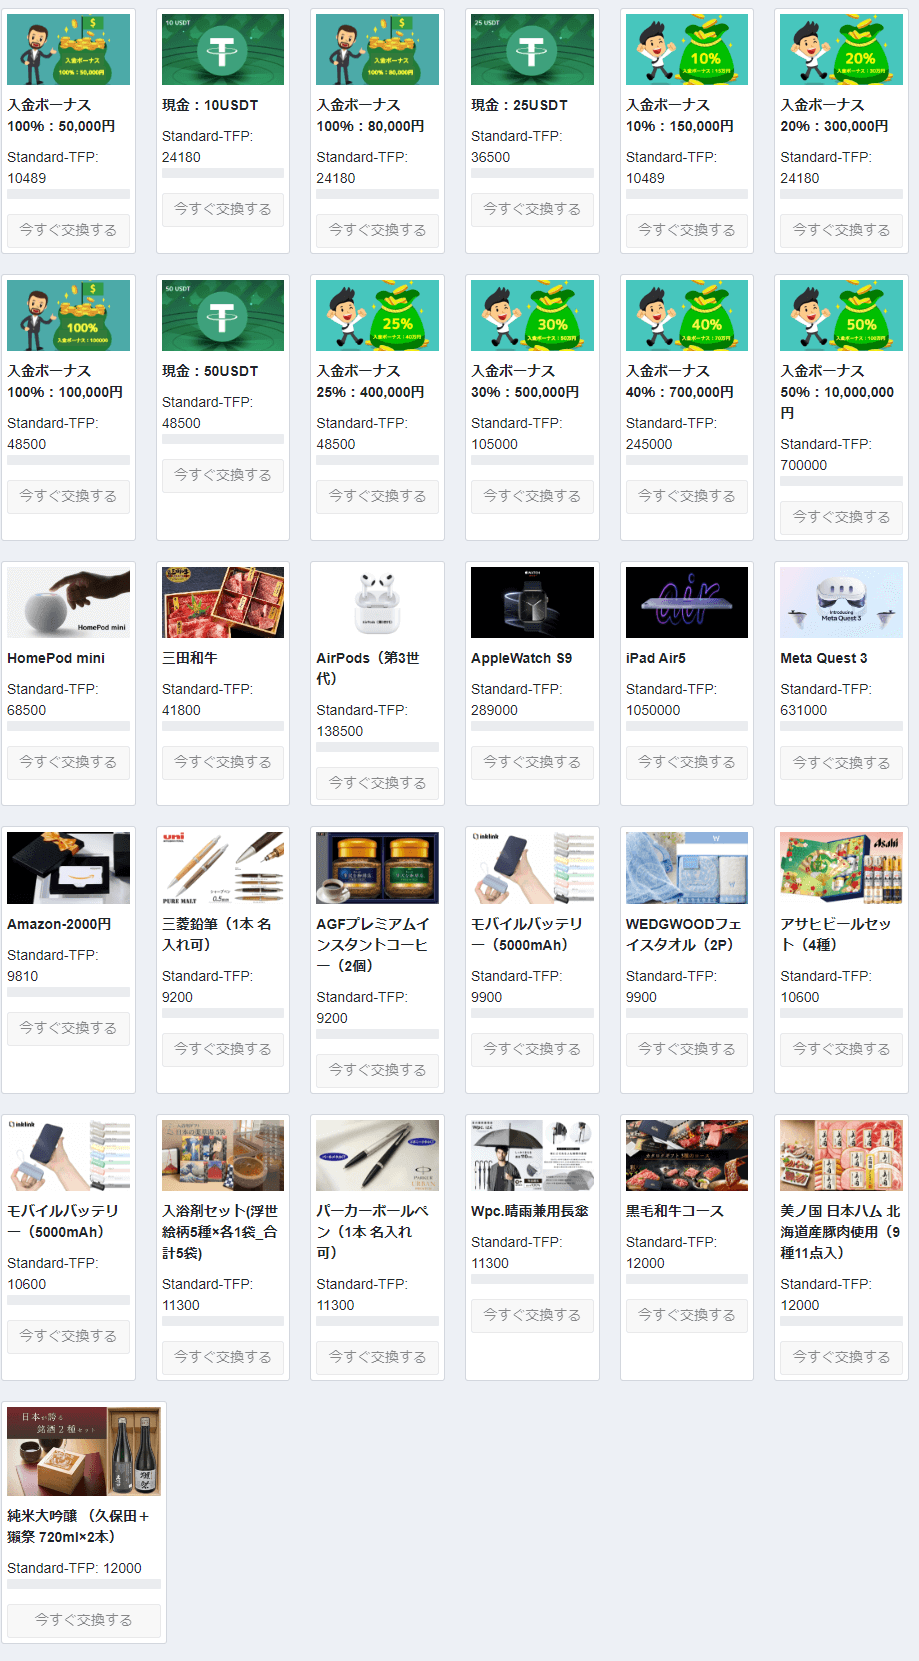Click 今すぐ交換する under 三田和牛

[223, 762]
